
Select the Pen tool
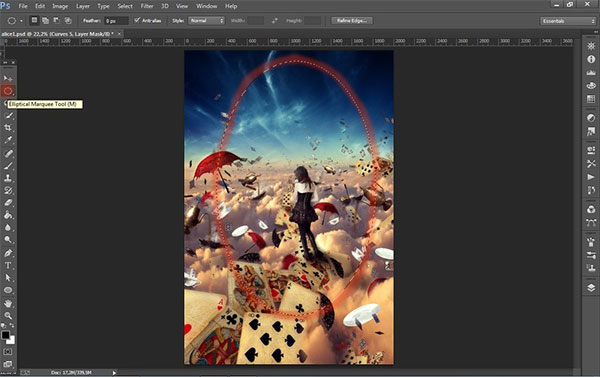point(8,253)
